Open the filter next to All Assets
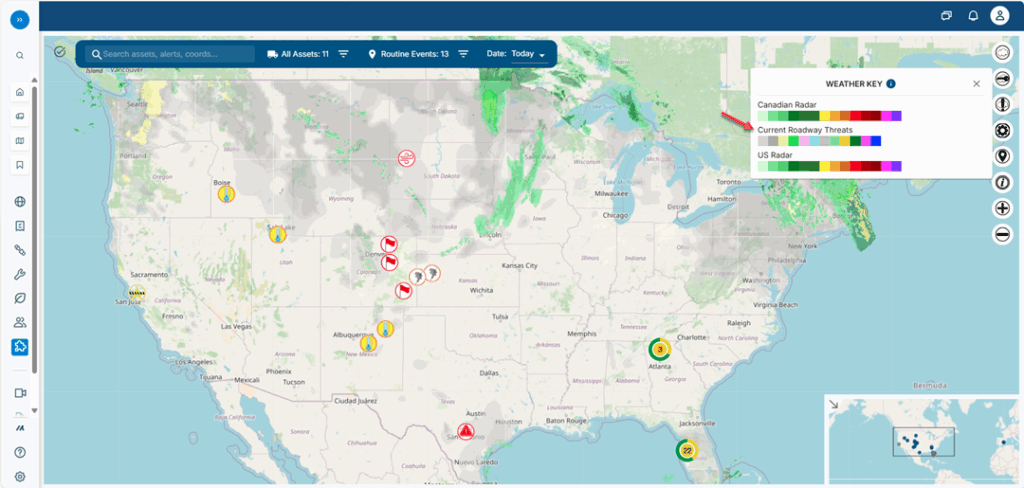The image size is (1024, 488). coord(344,54)
